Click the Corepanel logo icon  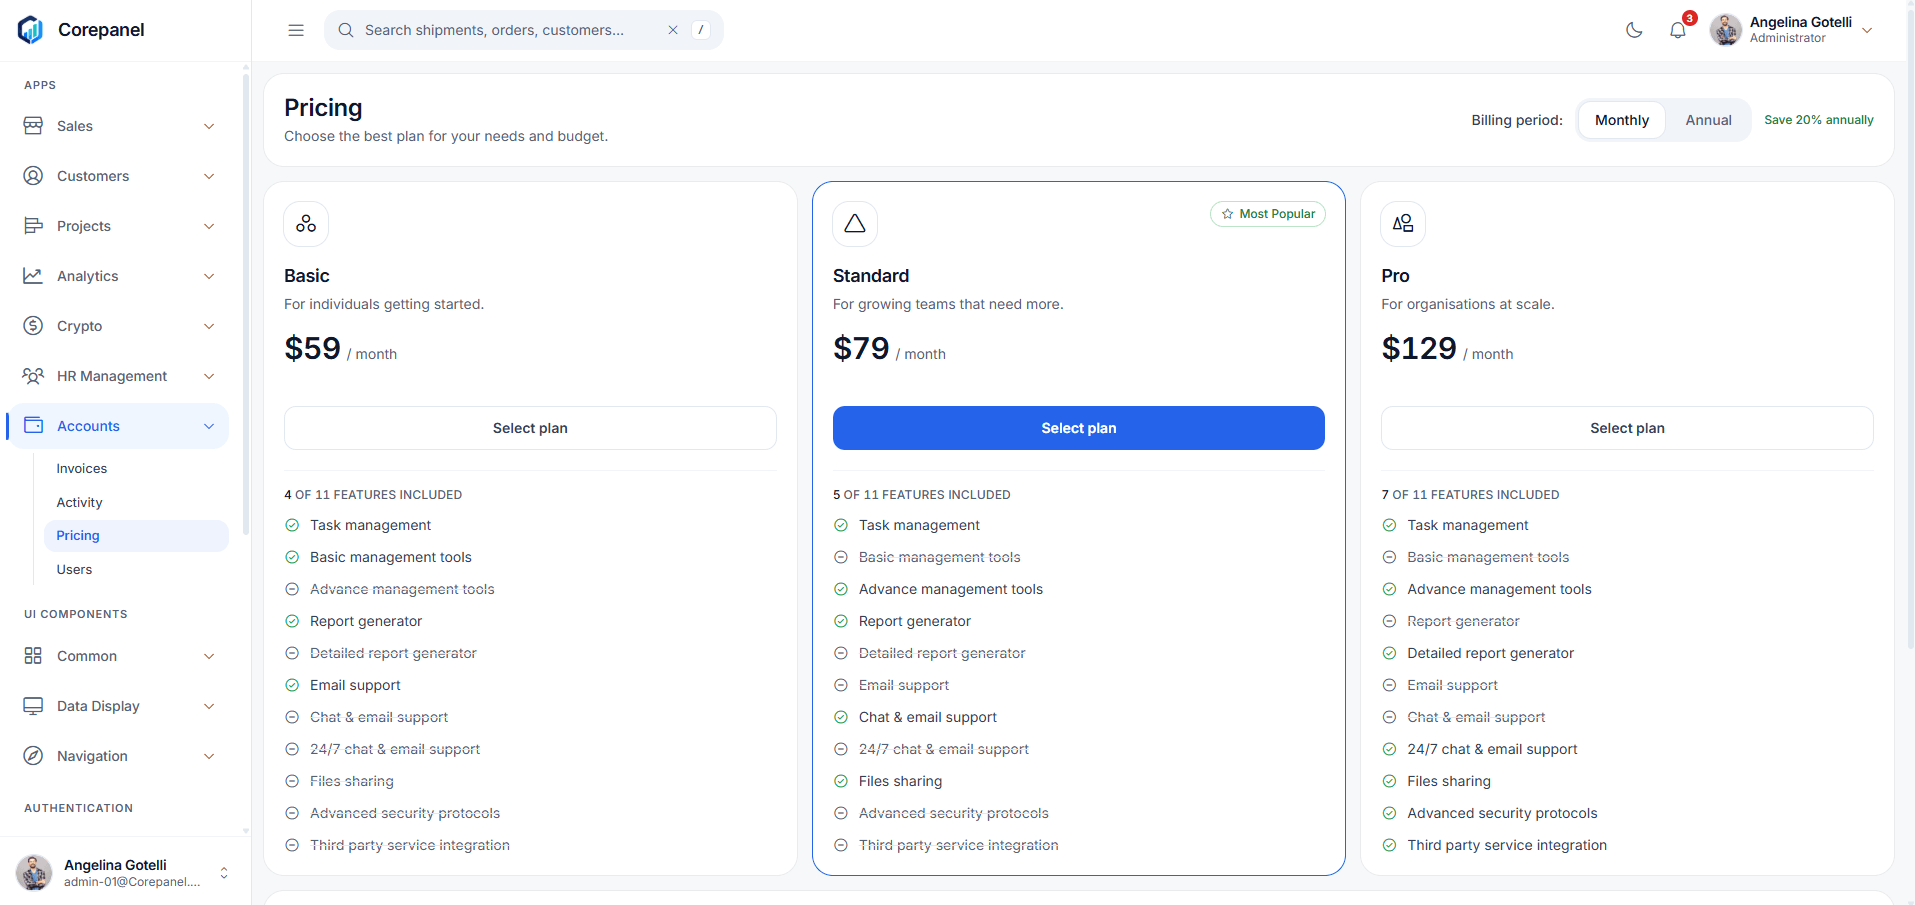(x=31, y=30)
